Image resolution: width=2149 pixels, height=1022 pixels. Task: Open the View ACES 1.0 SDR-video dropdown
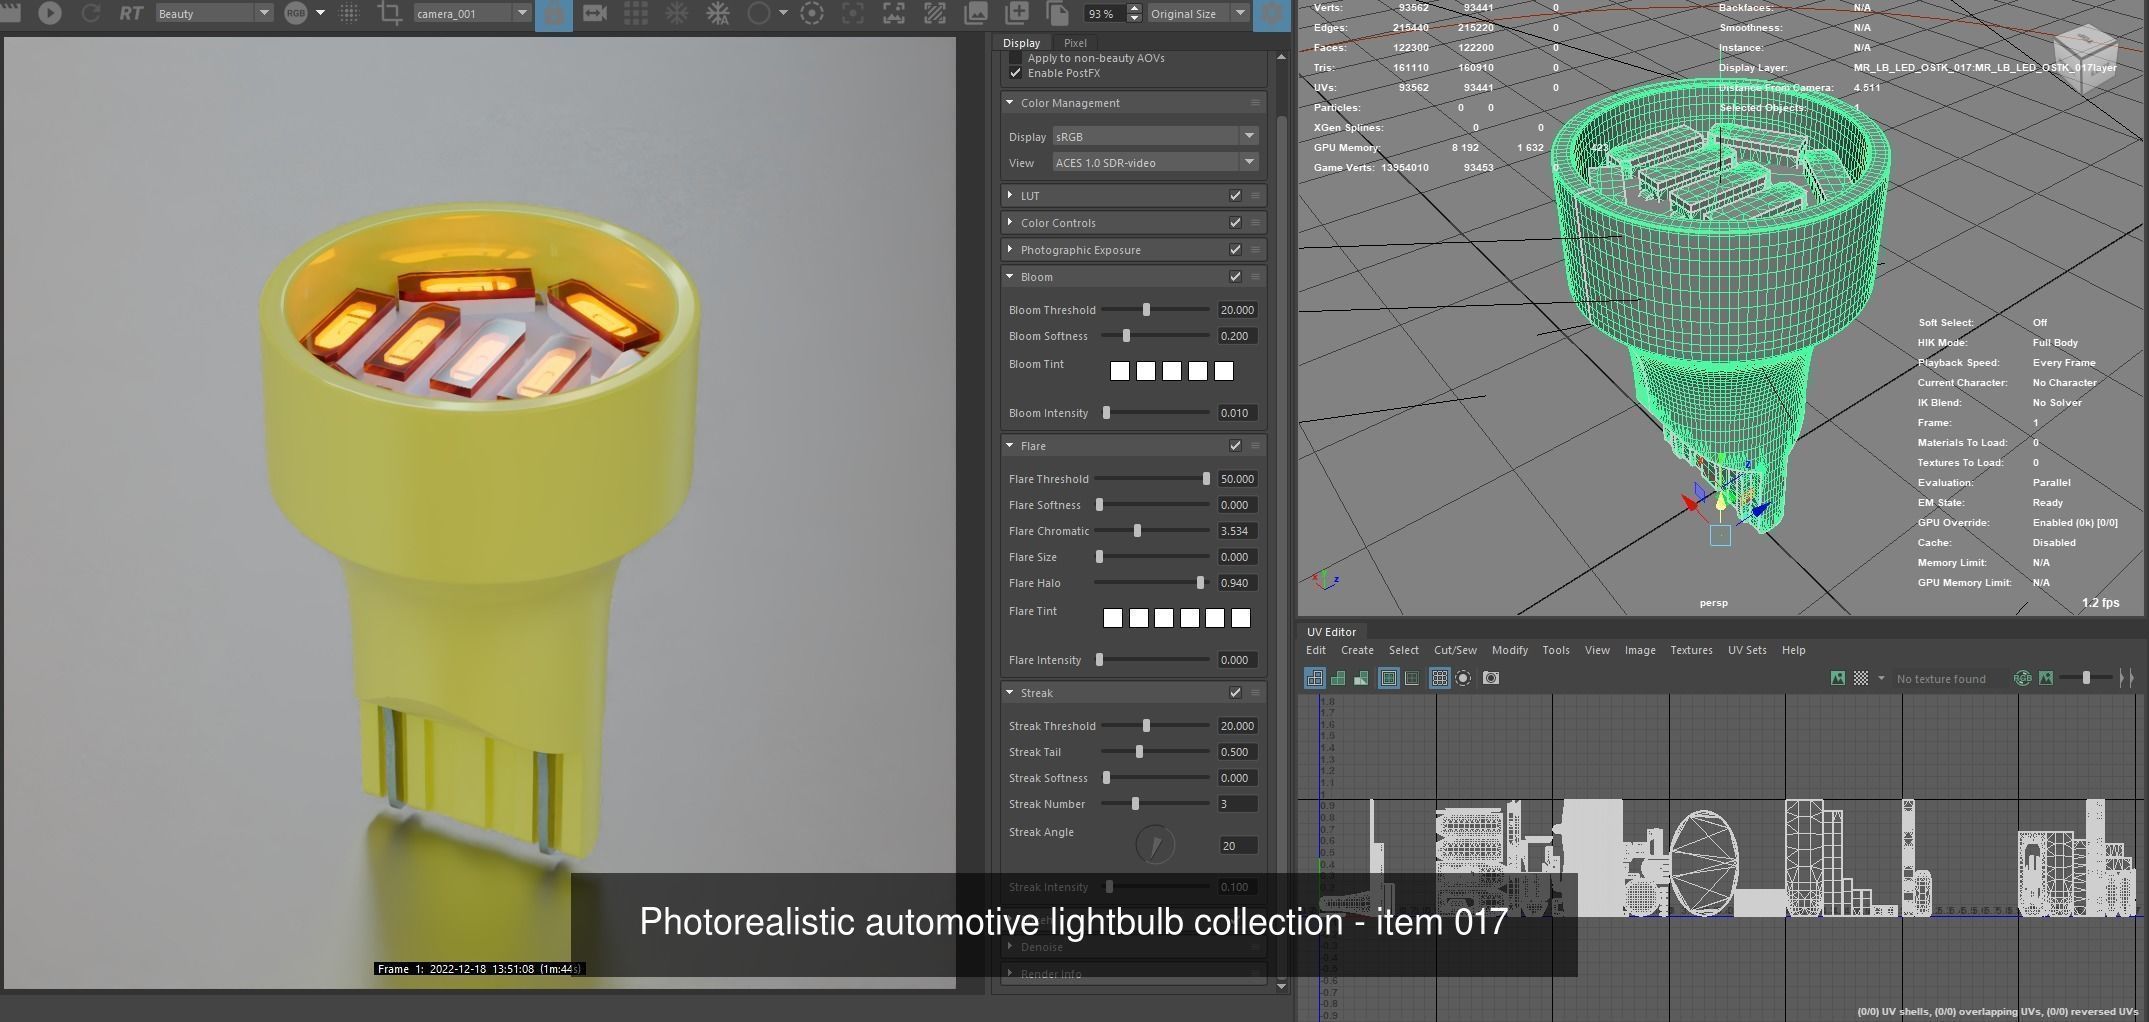[x=1155, y=162]
